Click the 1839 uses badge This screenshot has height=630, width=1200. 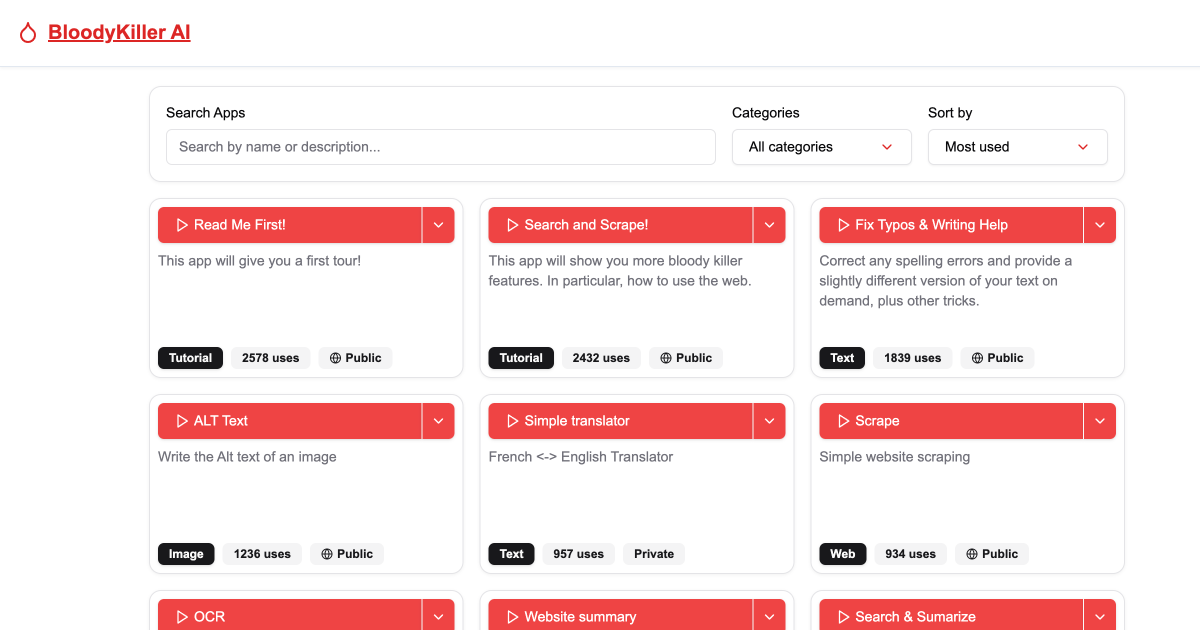(912, 358)
